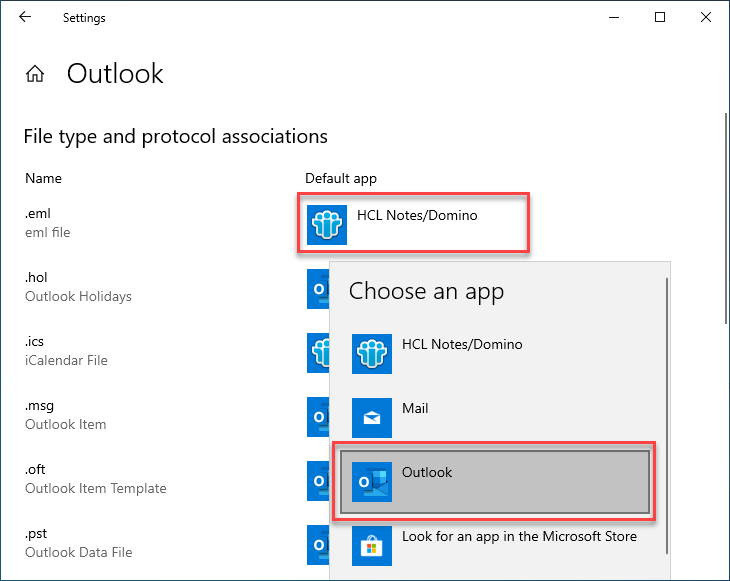730x581 pixels.
Task: Click the HCL Notes icon beside .ics
Action: click(318, 352)
